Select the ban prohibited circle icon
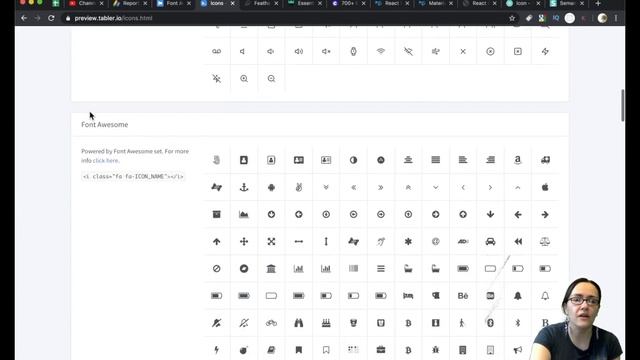The image size is (640, 360). pyautogui.click(x=216, y=269)
